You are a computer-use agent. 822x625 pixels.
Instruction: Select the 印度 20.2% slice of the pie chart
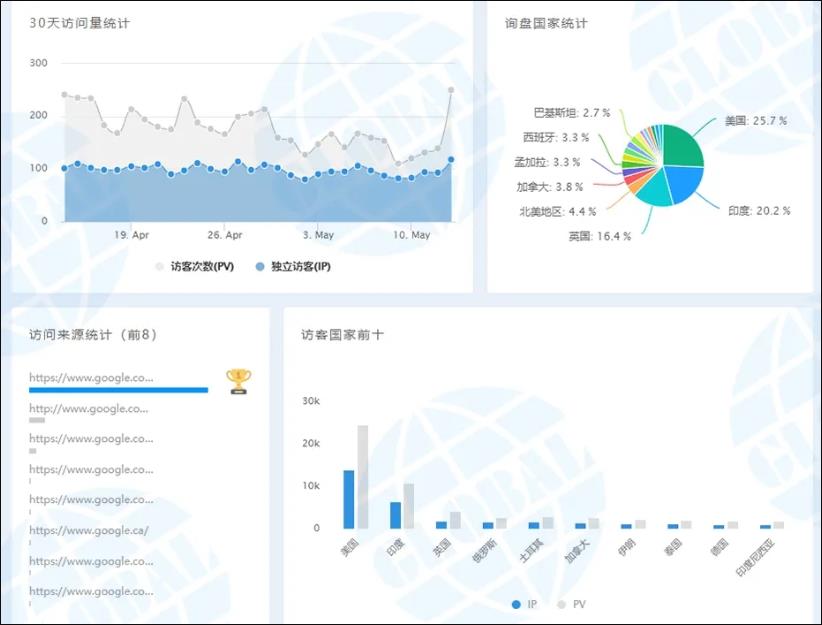click(x=684, y=185)
